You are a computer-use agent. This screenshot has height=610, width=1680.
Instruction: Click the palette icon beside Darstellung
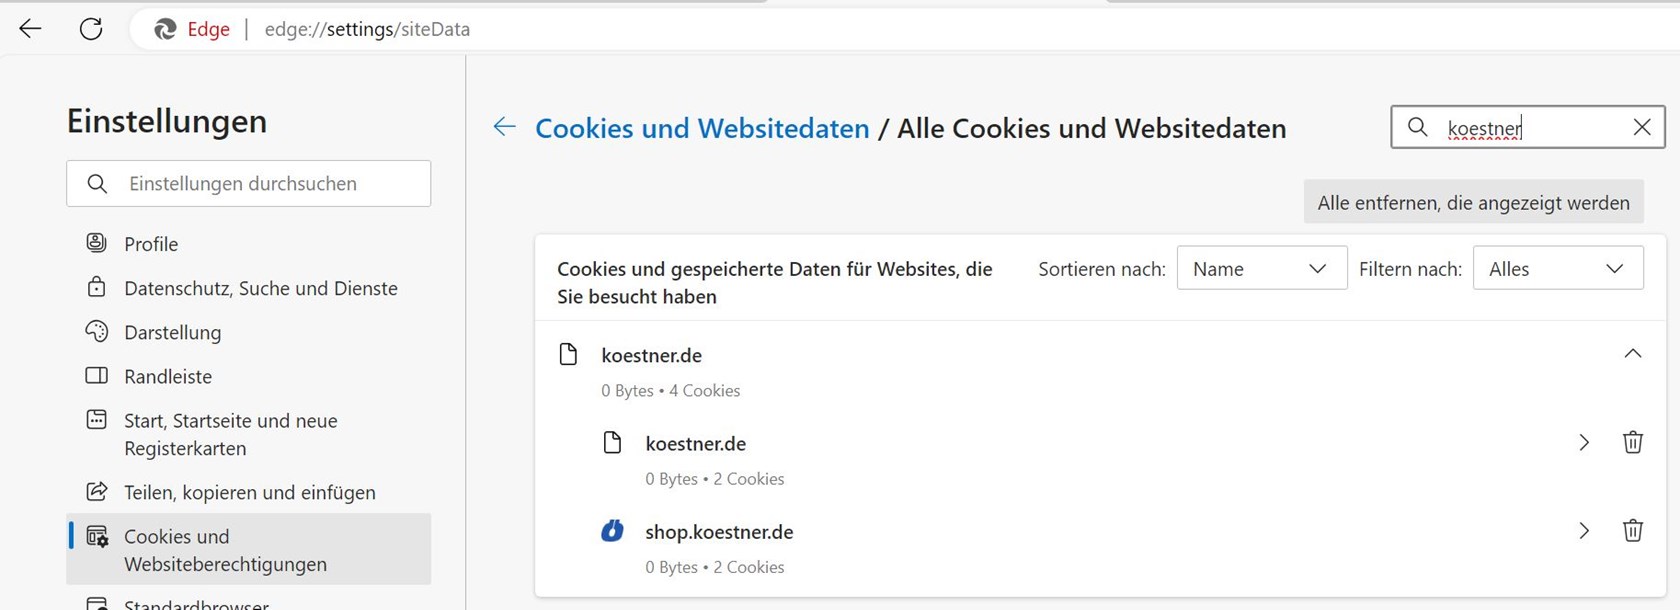97,331
